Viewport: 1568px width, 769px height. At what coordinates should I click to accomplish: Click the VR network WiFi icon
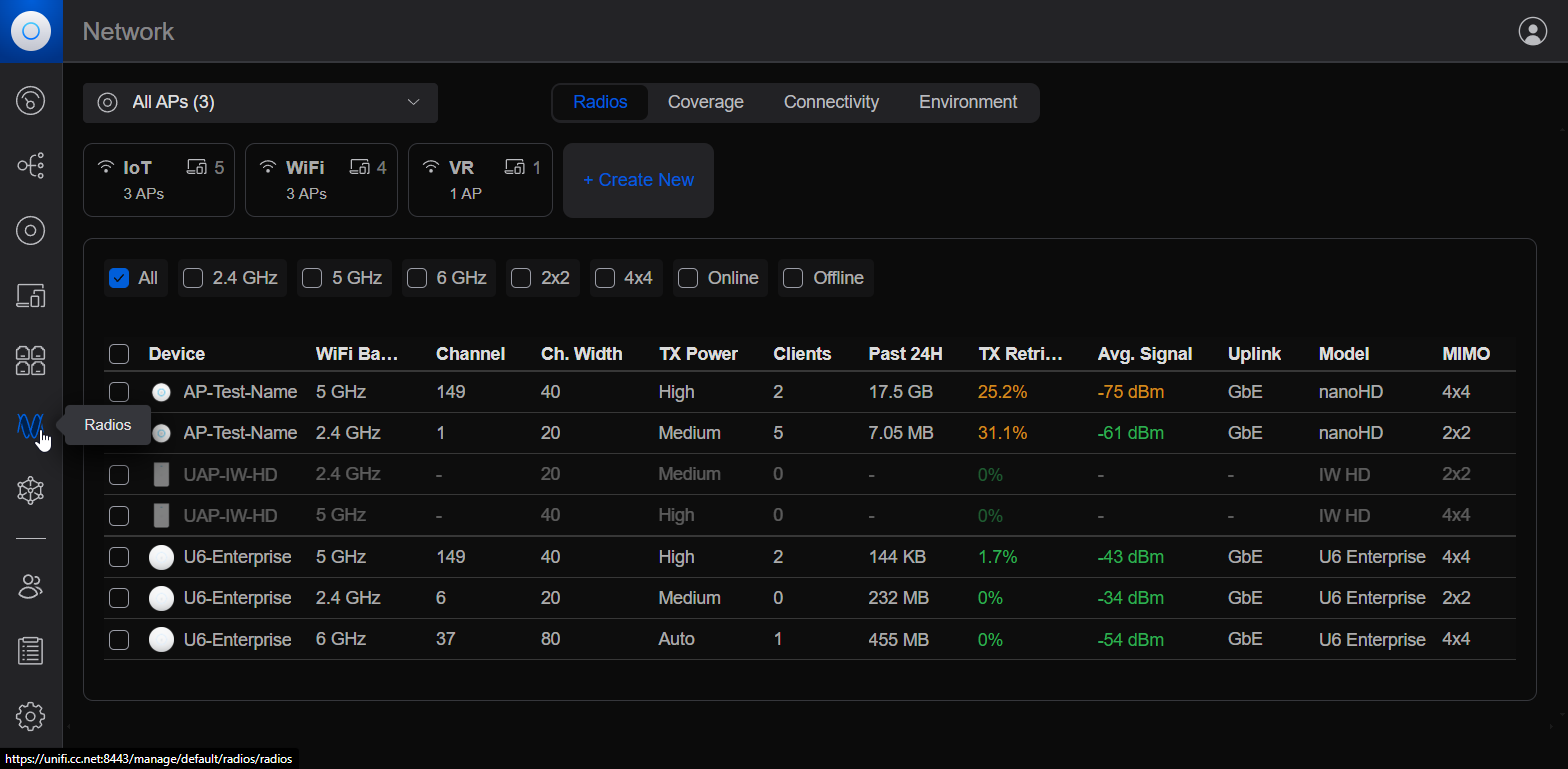pos(431,167)
